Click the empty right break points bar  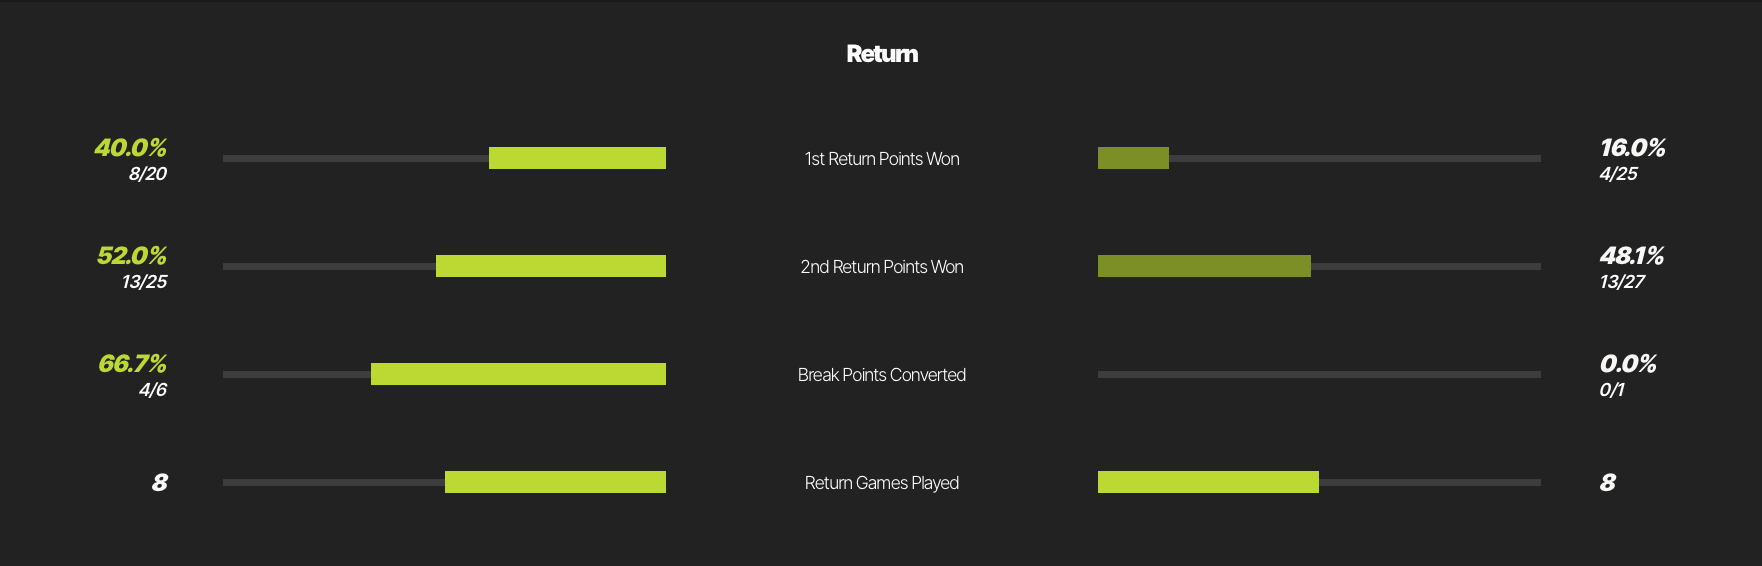1319,374
